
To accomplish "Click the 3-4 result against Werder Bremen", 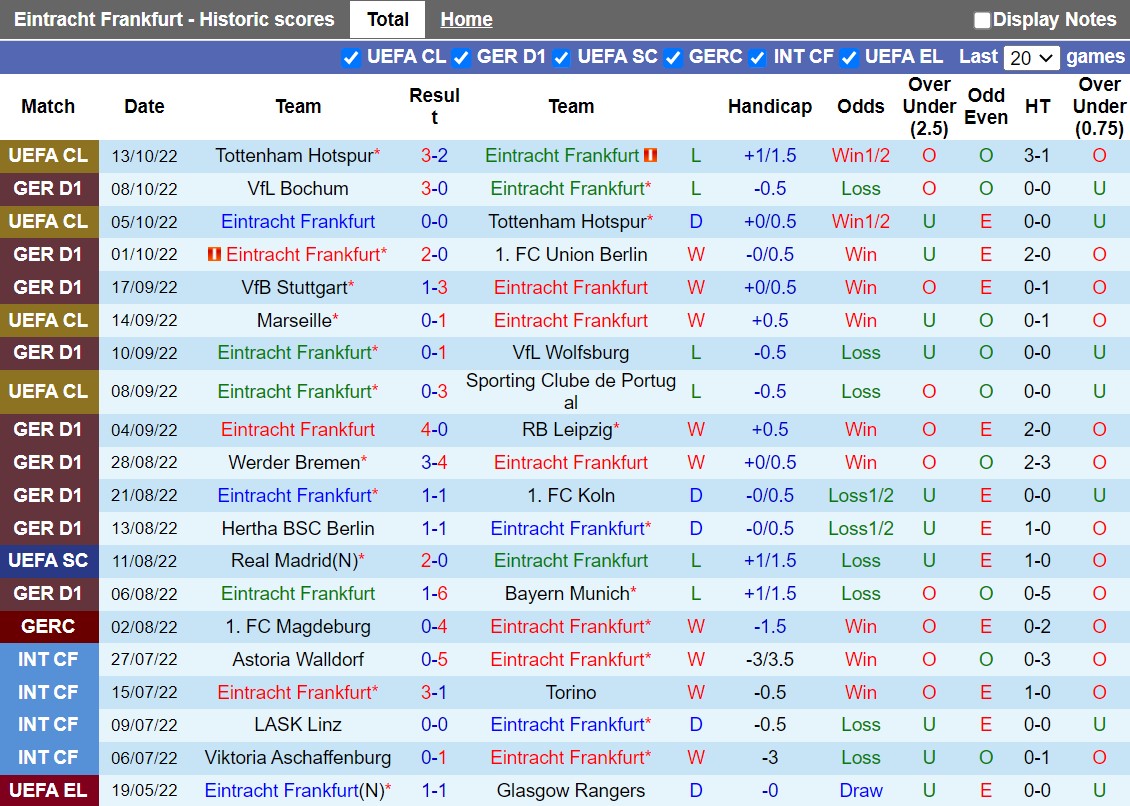I will tap(434, 462).
